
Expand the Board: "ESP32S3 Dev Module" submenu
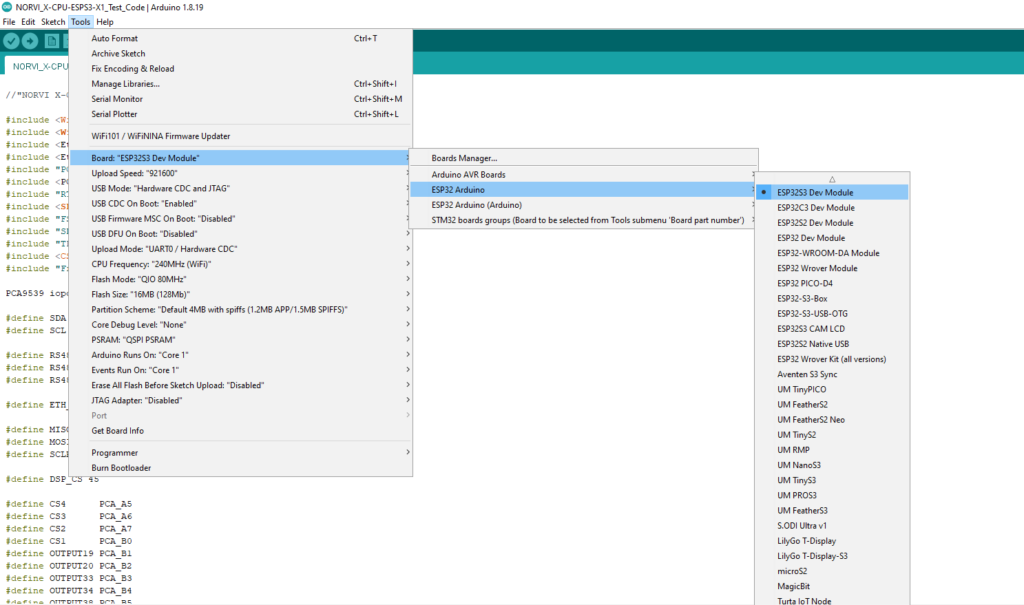[240, 158]
